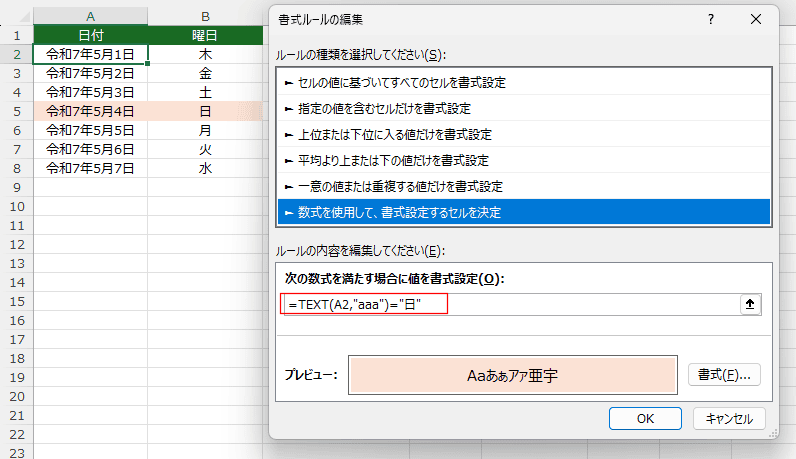Open format settings with 書式(F)... button
Viewport: 796px width, 459px height.
(724, 375)
